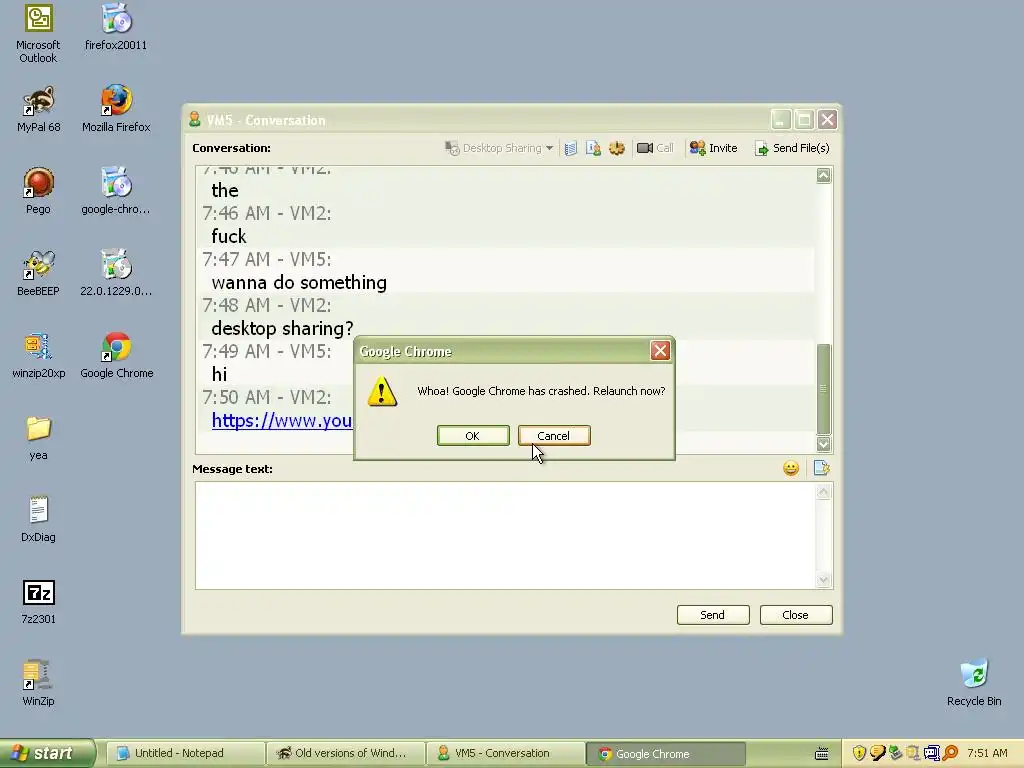
Task: Select the Google Chrome desktop shortcut
Action: coord(116,356)
